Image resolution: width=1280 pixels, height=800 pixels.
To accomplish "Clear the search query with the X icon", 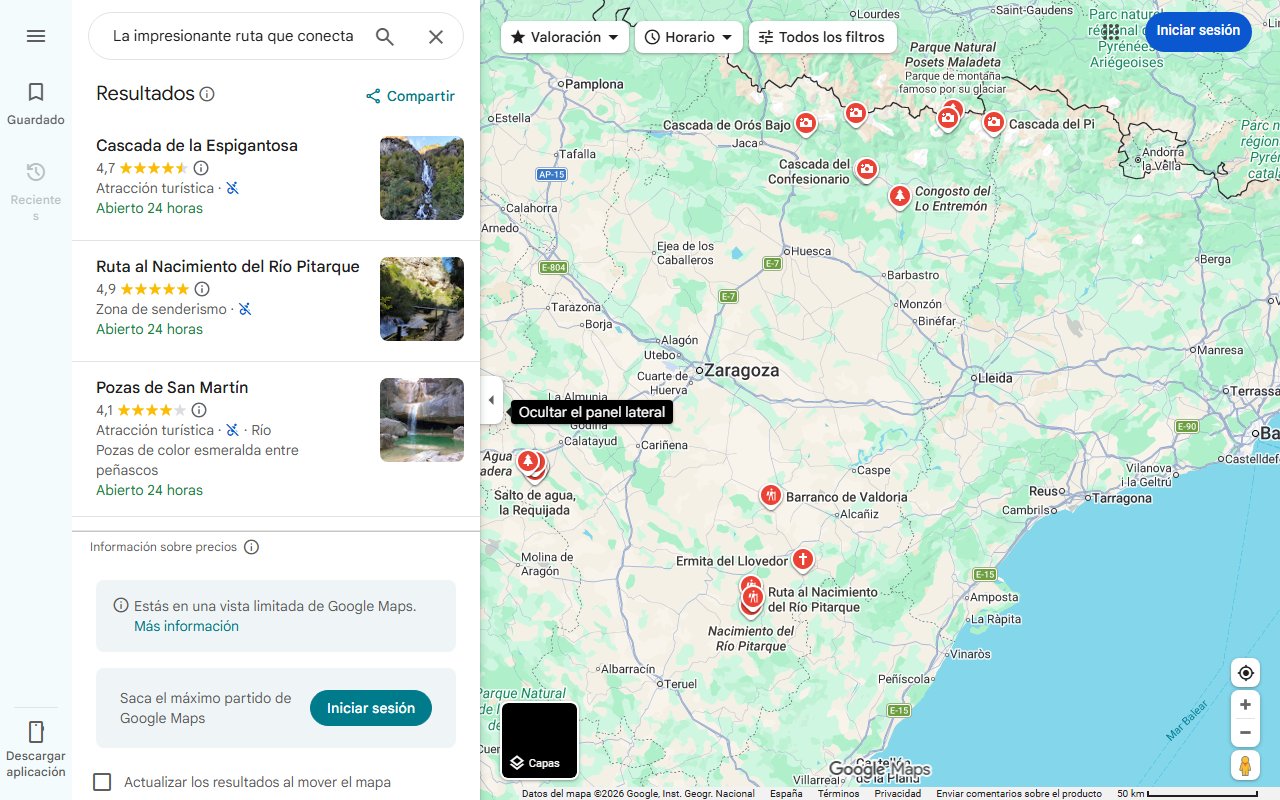I will click(x=436, y=36).
